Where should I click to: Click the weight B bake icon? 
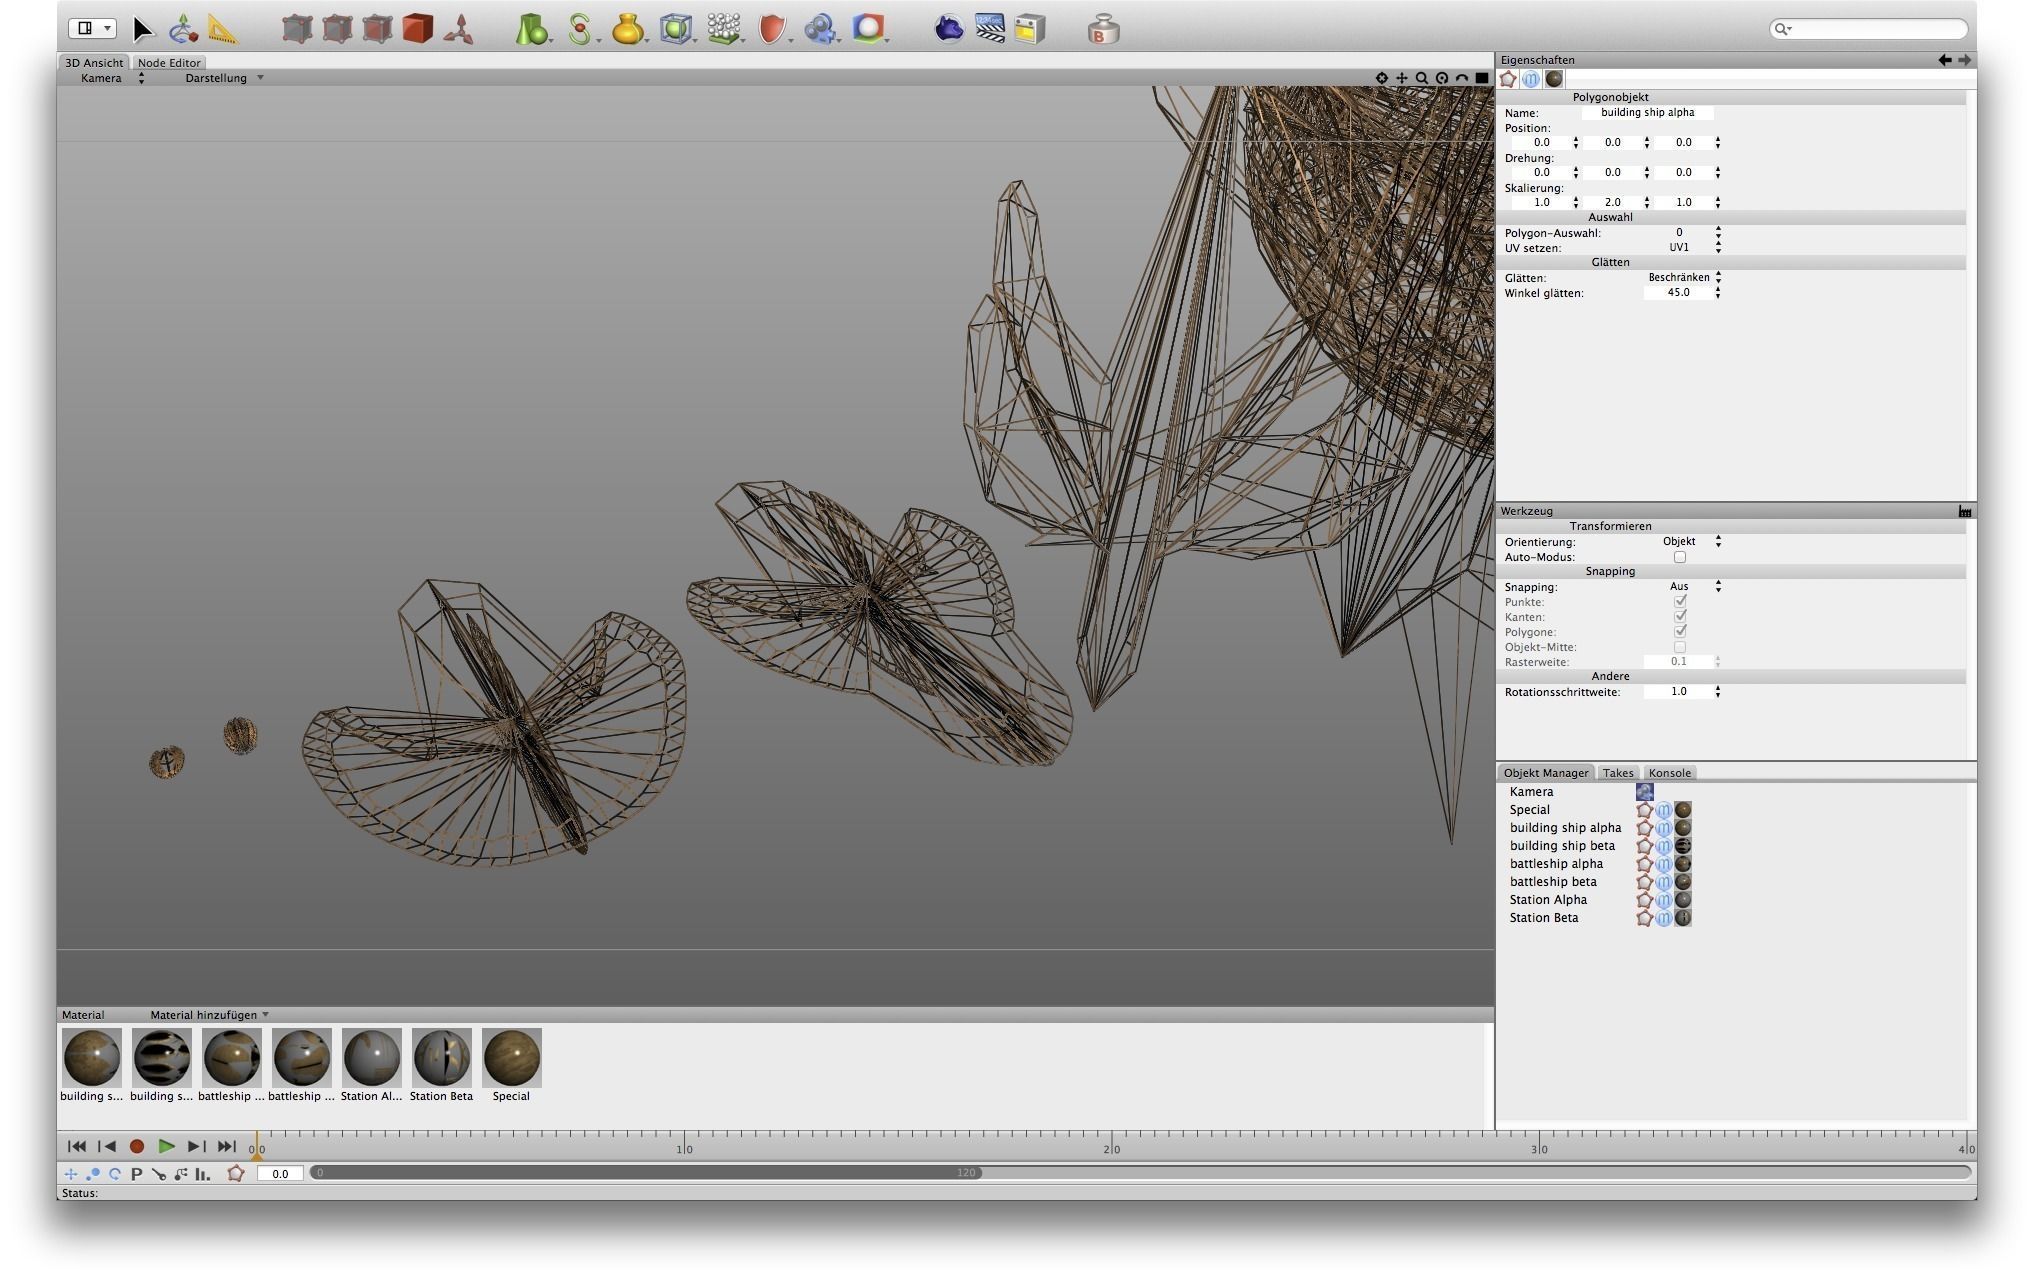tap(1103, 29)
